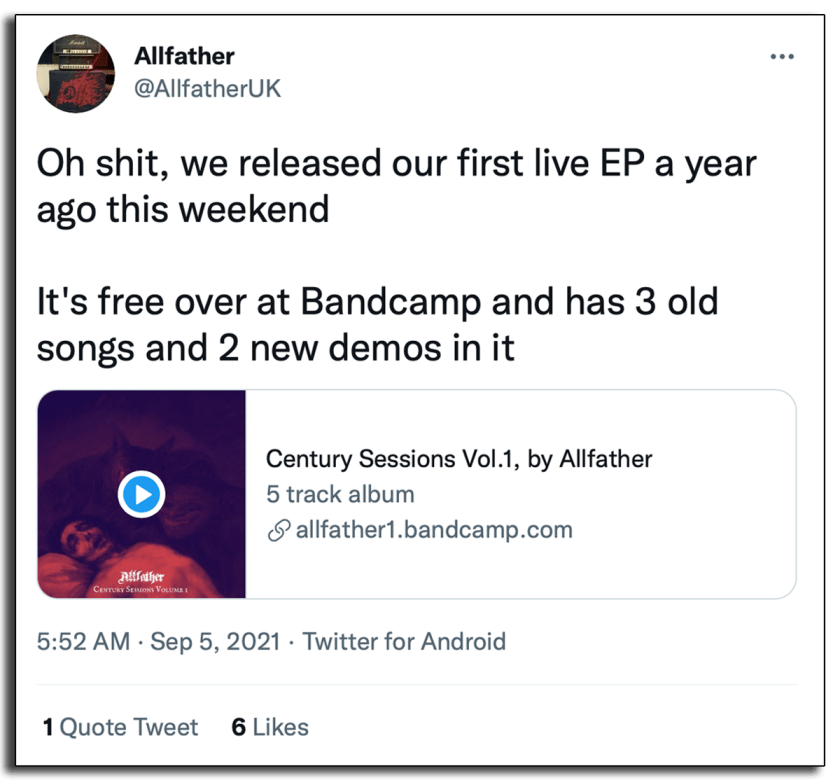The height and width of the screenshot is (780, 840).
Task: Open the allfather1.bandcamp.com link
Action: coord(434,530)
